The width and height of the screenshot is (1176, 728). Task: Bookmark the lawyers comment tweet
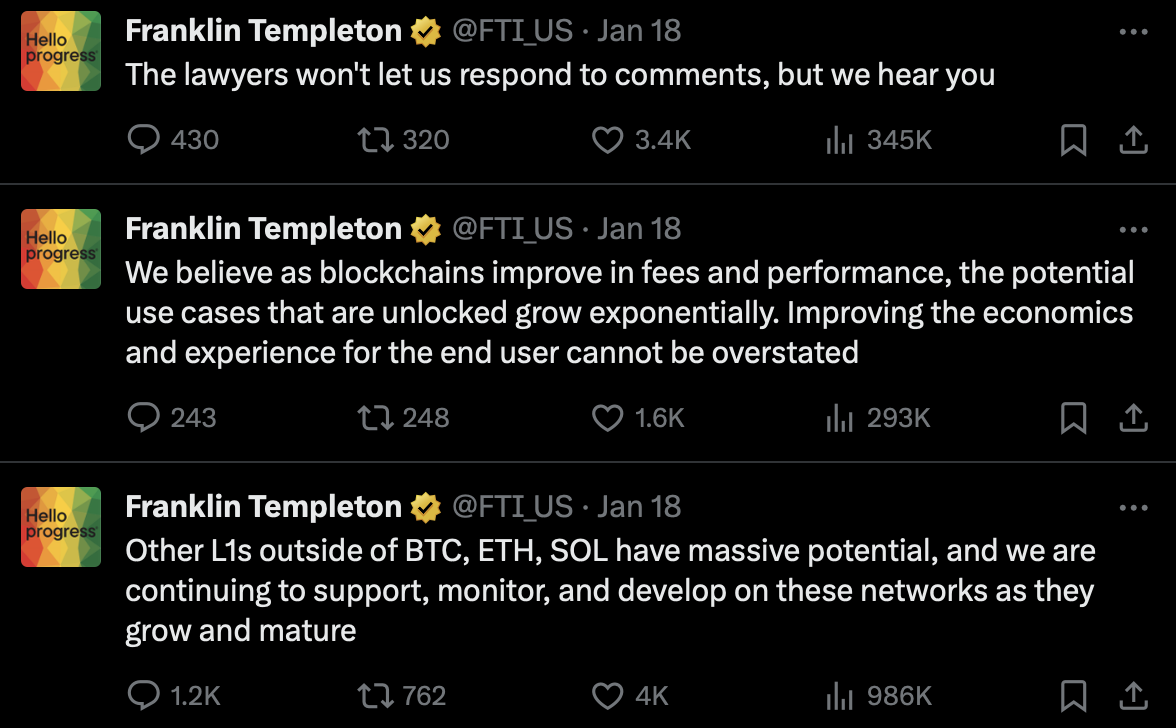1073,140
